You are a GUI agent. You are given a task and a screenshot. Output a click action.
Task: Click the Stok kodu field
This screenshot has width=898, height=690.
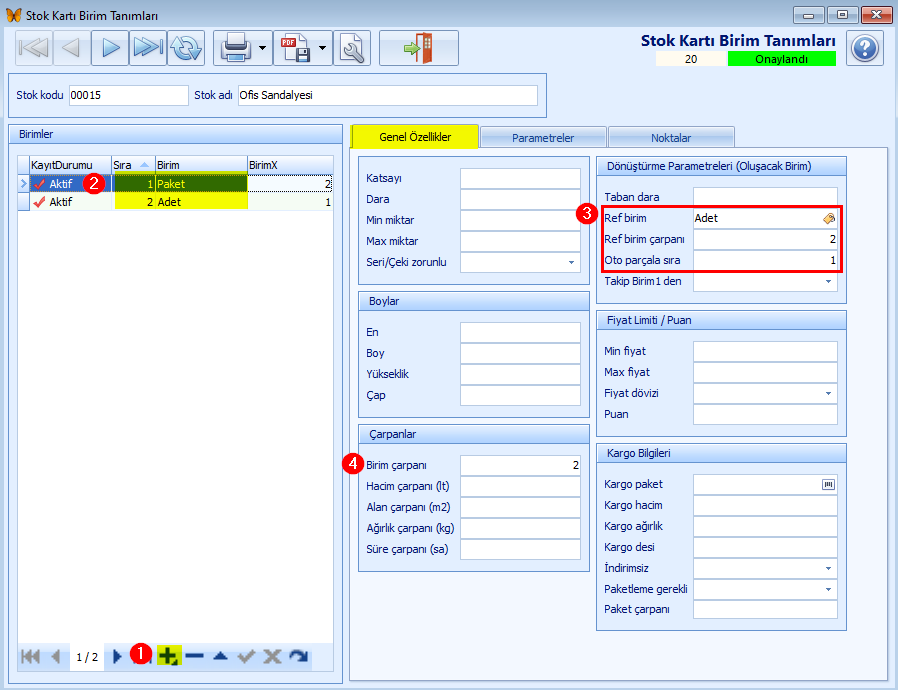128,95
